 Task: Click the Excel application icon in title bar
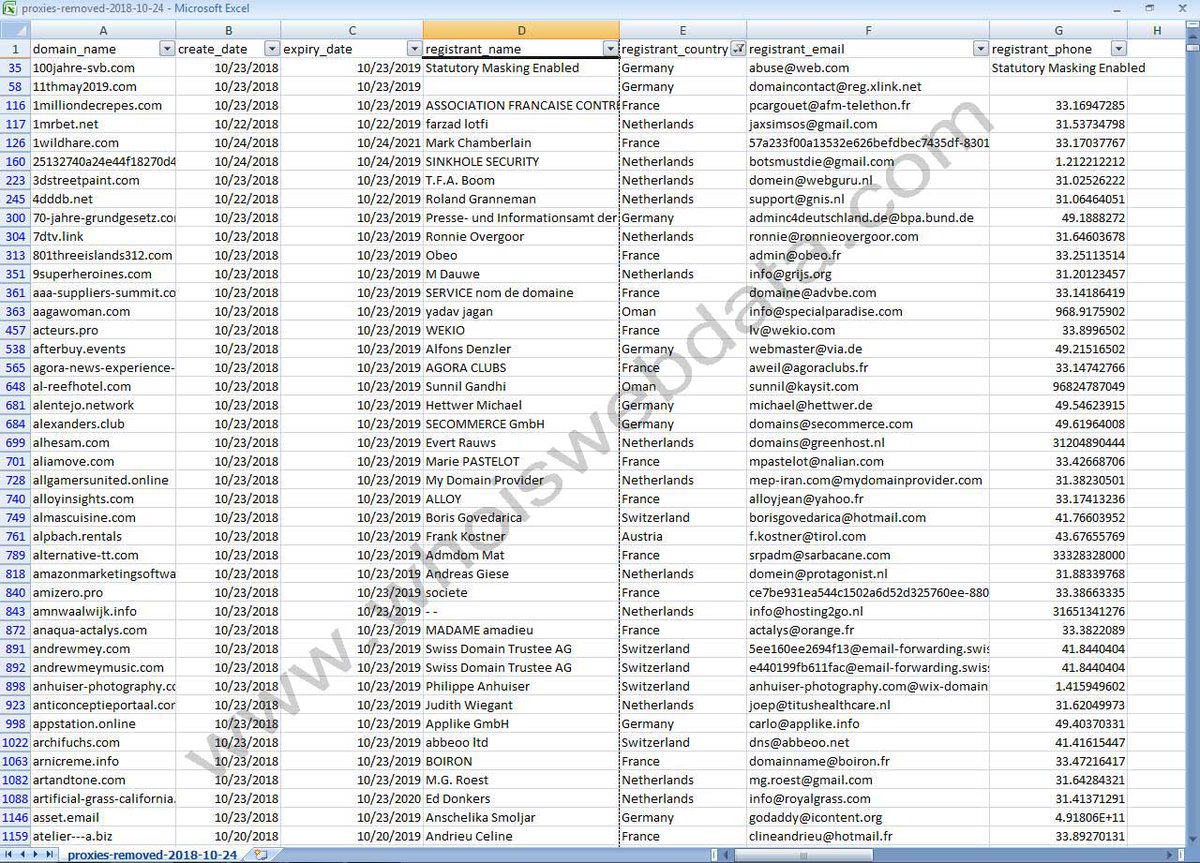tap(10, 8)
